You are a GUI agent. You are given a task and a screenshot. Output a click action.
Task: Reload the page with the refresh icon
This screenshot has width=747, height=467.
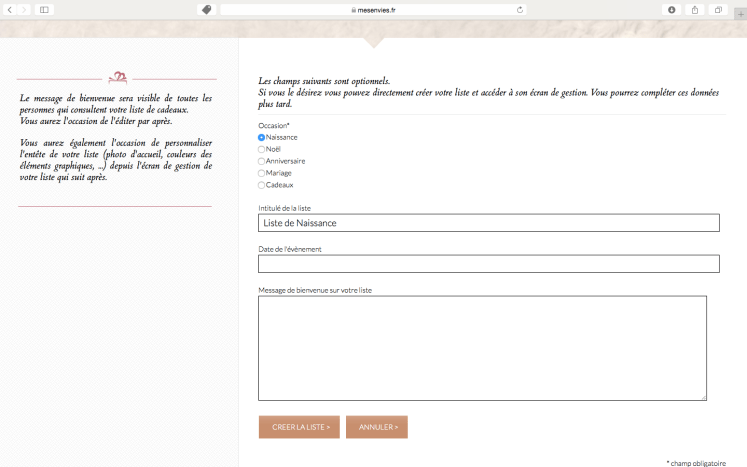[520, 9]
